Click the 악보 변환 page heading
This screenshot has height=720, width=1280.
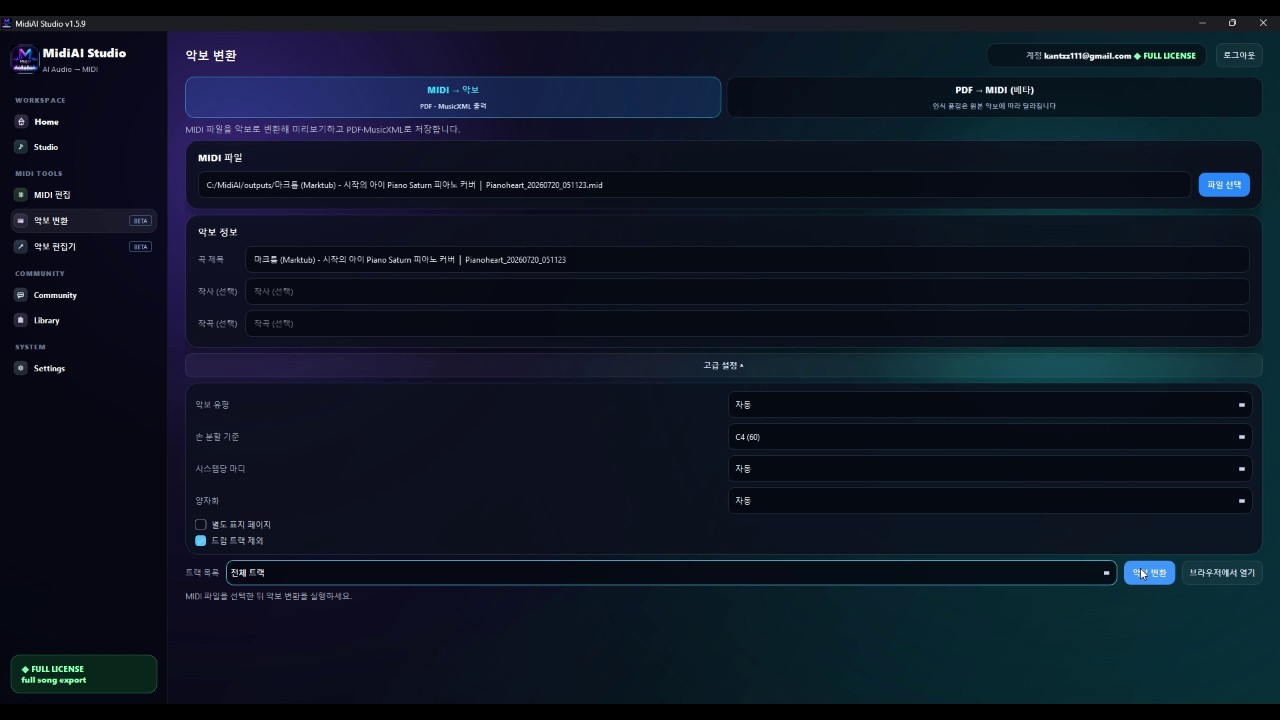pyautogui.click(x=211, y=56)
